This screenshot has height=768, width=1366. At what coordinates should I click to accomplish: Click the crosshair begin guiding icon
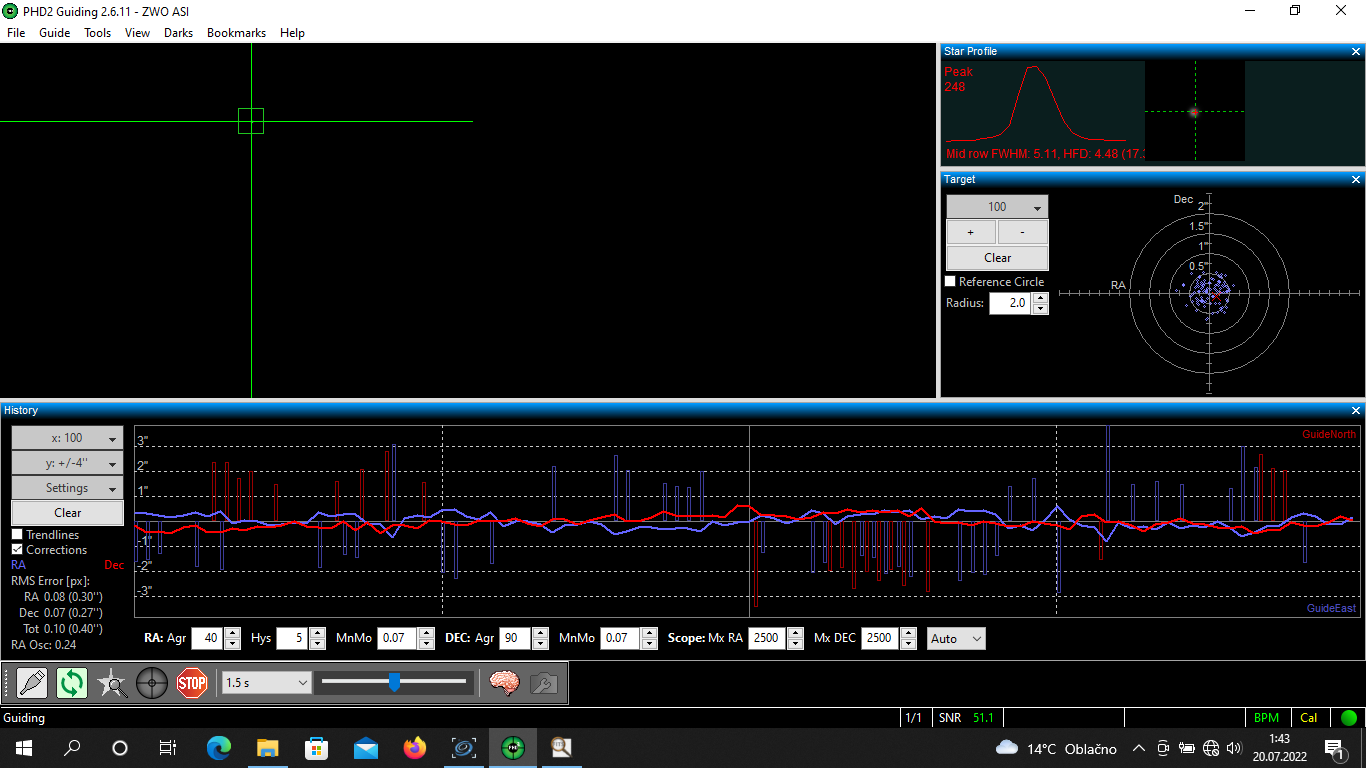tap(152, 683)
